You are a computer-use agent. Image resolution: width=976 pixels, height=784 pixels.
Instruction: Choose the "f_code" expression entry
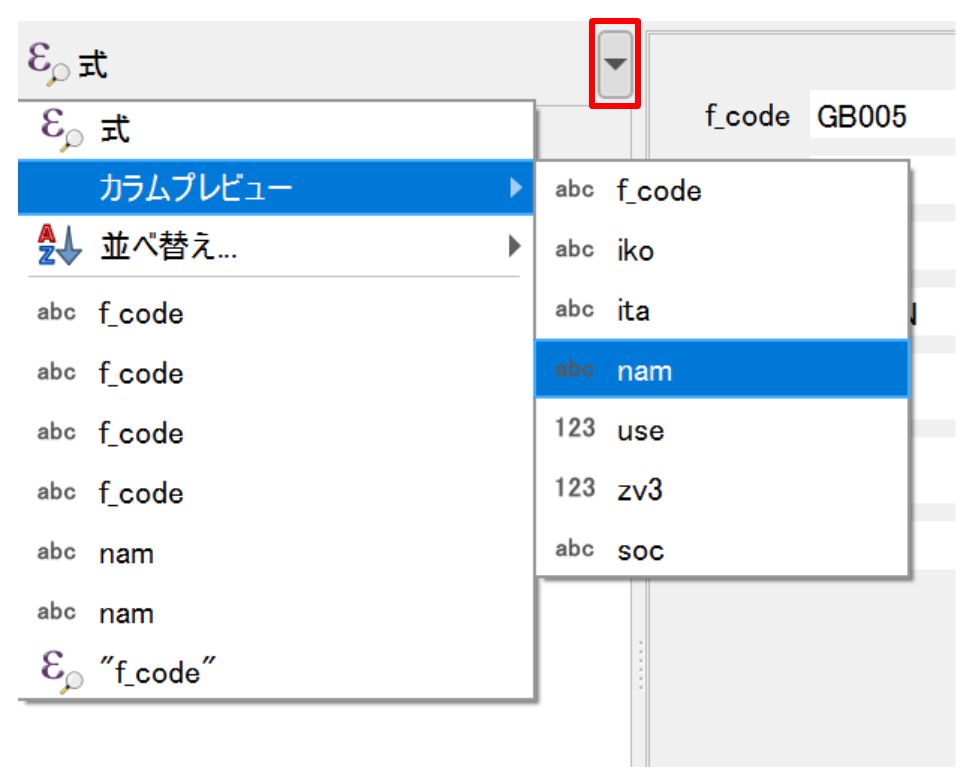(276, 671)
